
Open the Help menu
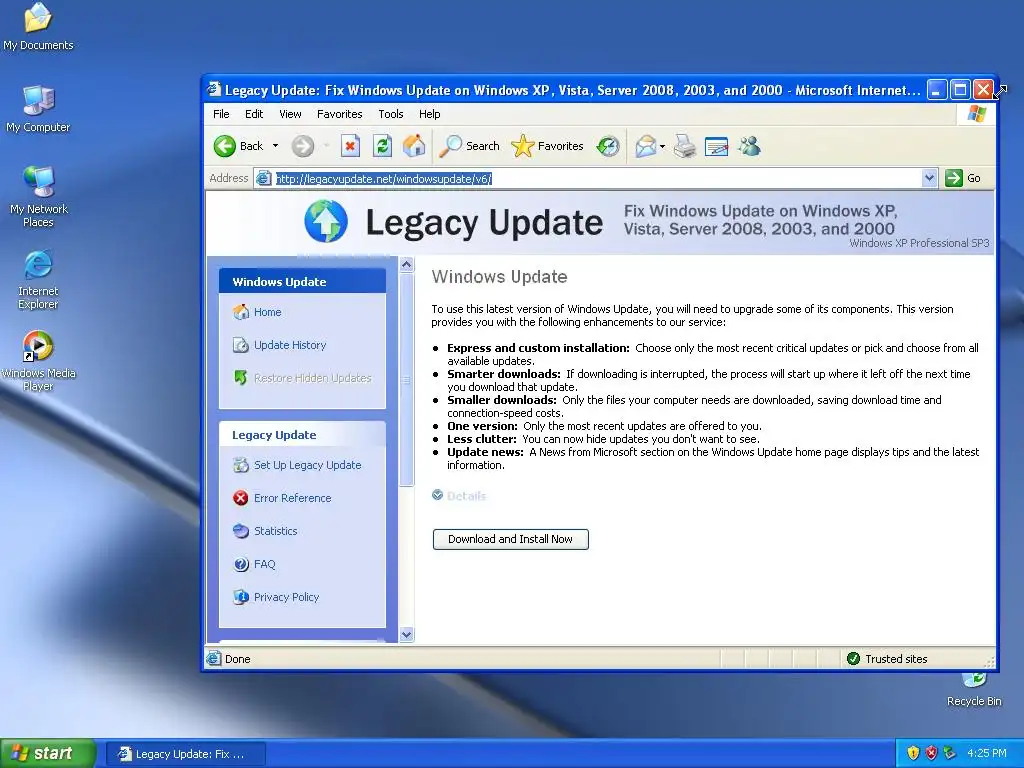tap(430, 114)
